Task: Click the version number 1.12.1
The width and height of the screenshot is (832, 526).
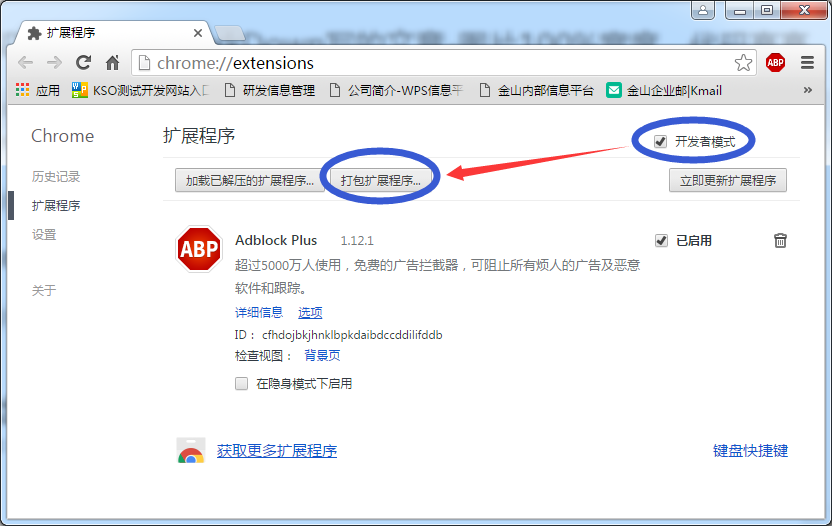Action: click(357, 241)
